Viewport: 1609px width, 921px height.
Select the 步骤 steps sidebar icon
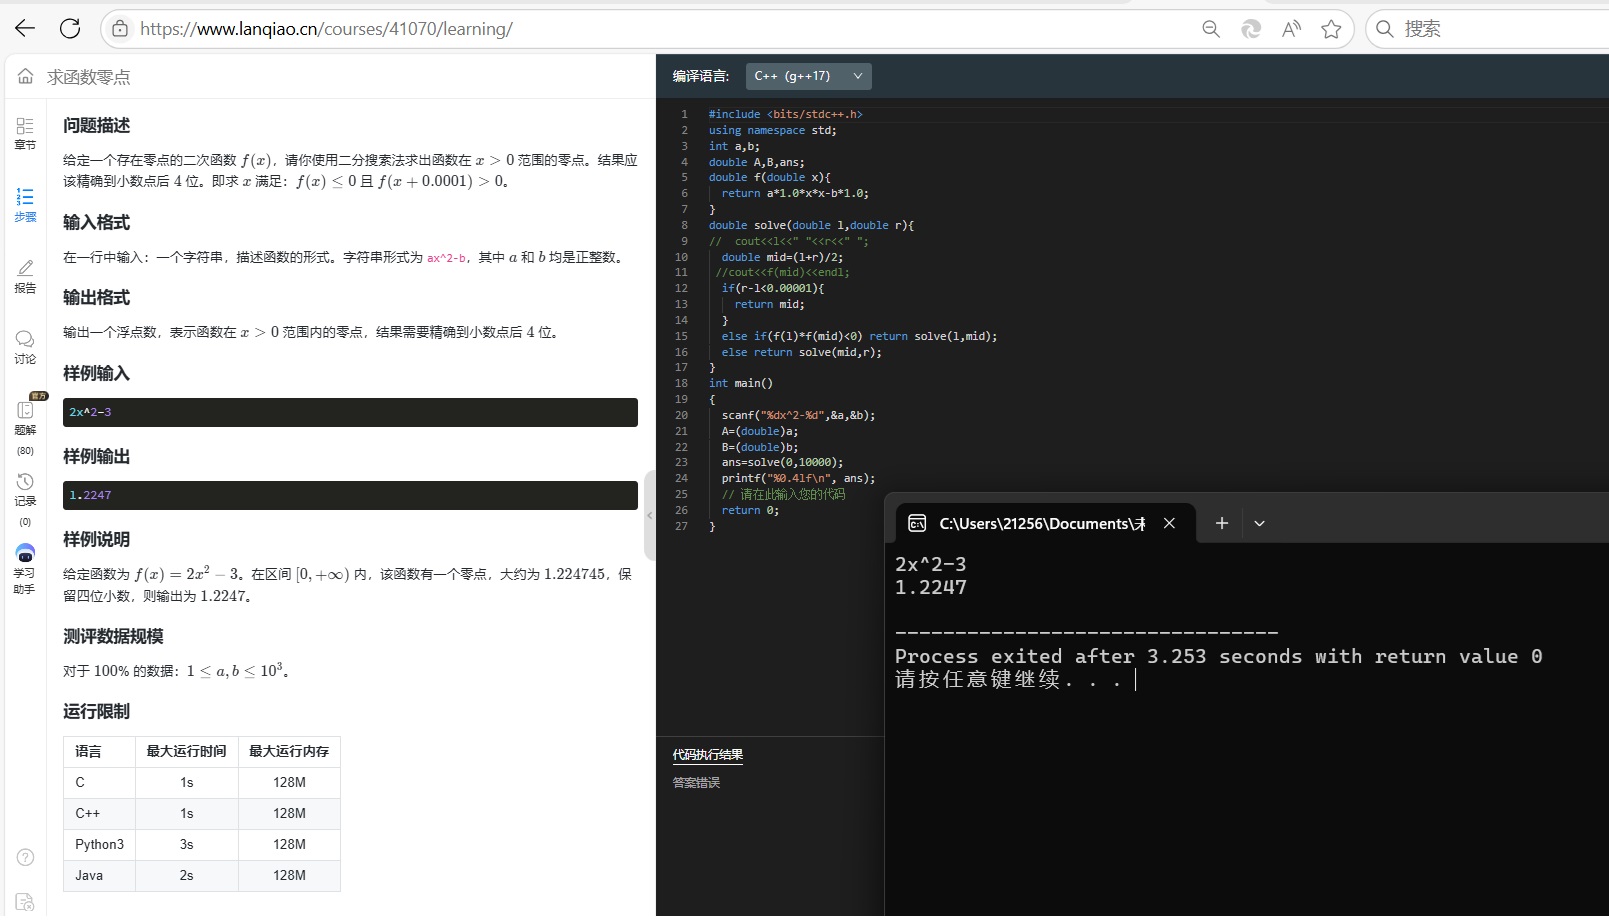25,204
